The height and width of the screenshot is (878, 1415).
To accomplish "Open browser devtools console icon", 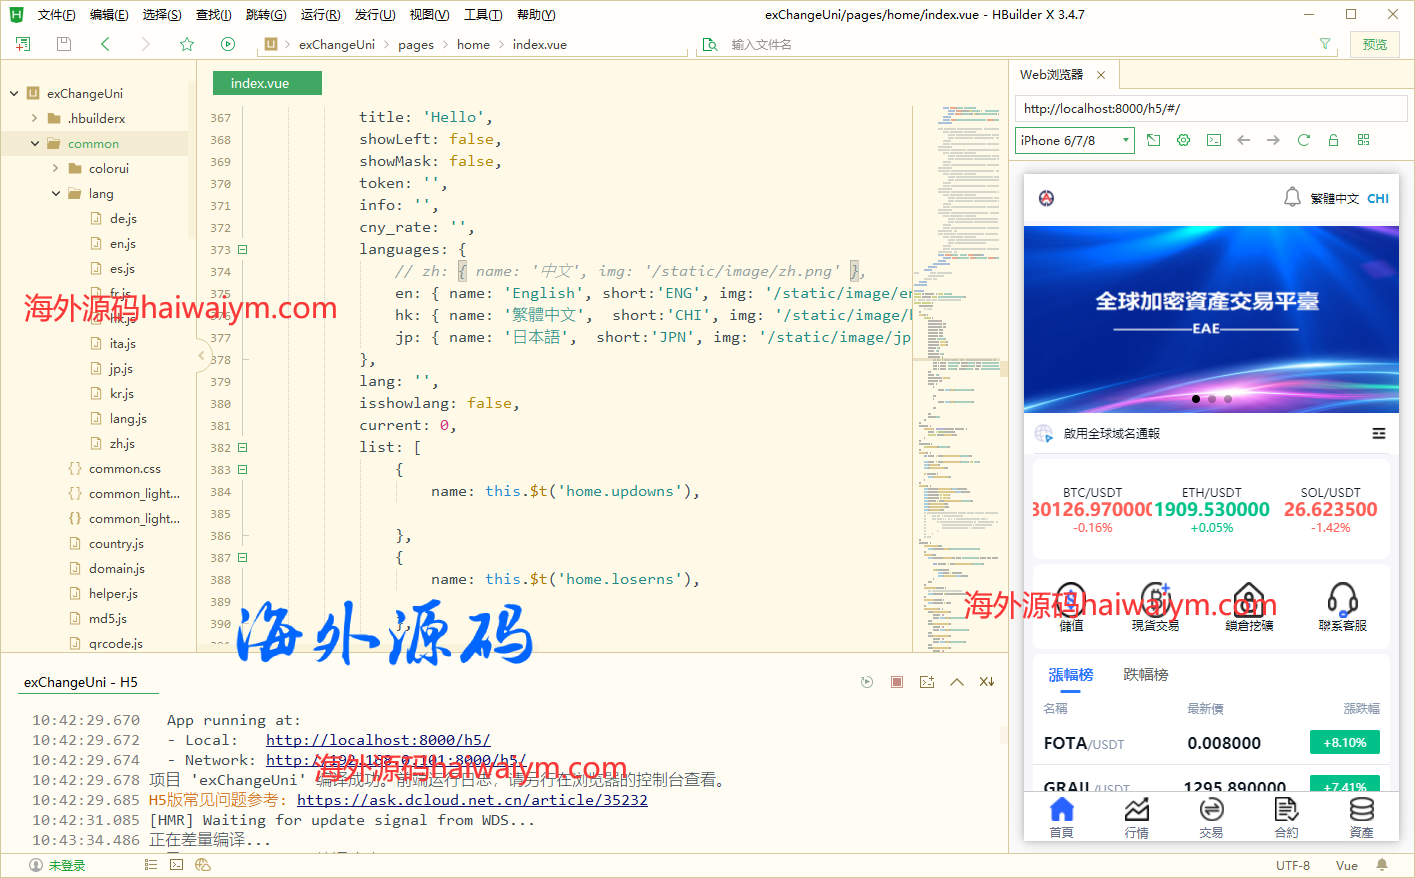I will coord(1213,140).
